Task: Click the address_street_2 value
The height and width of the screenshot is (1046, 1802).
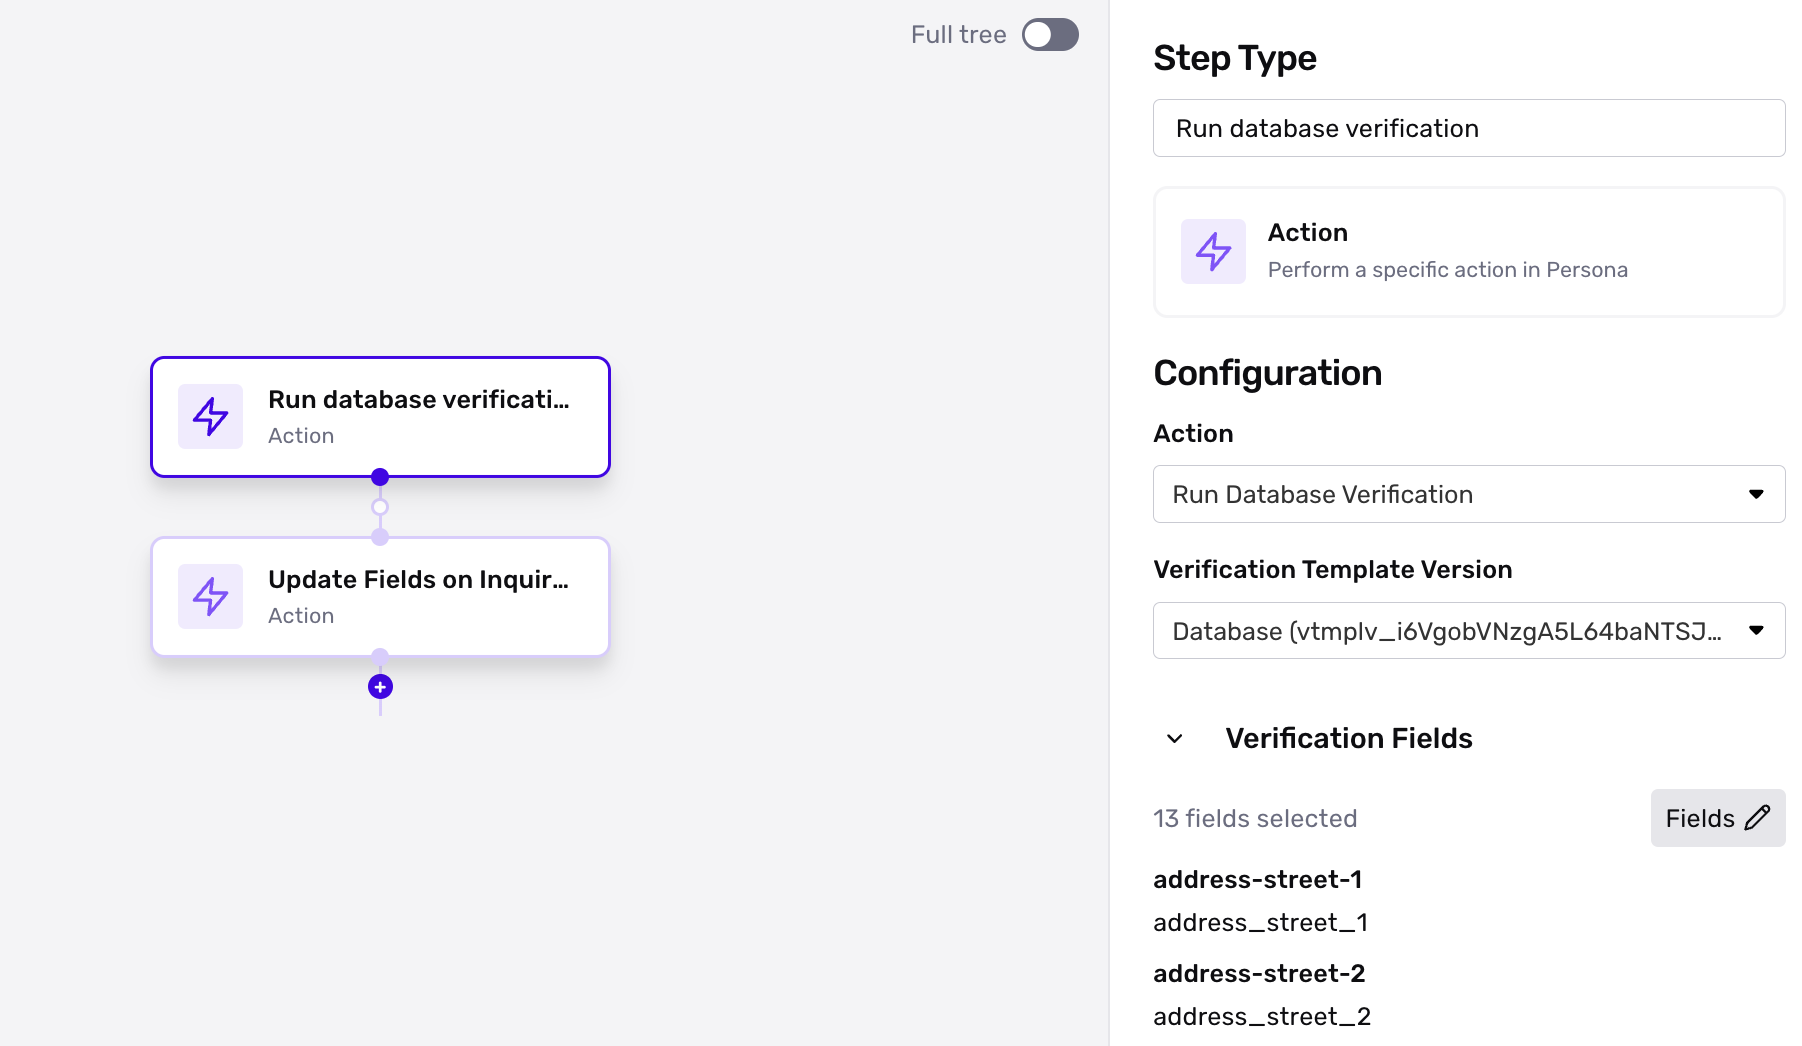Action: click(x=1262, y=1017)
